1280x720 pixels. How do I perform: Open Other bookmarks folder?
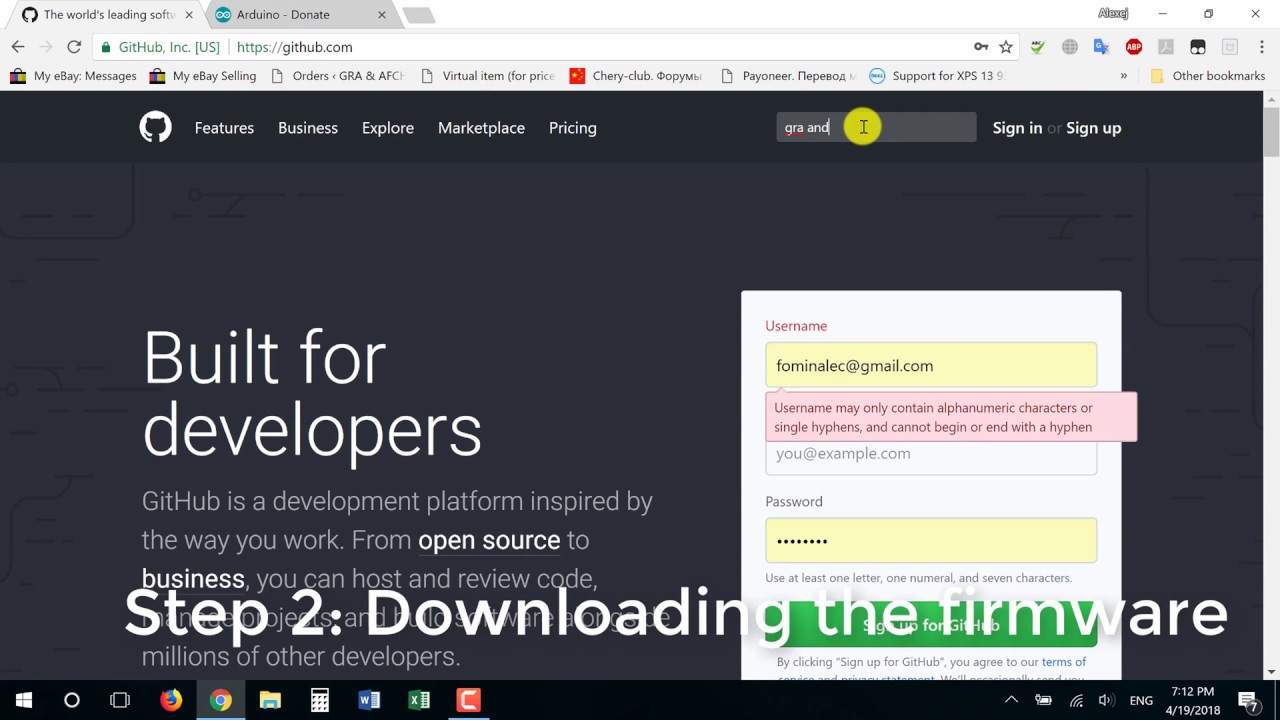tap(1208, 76)
